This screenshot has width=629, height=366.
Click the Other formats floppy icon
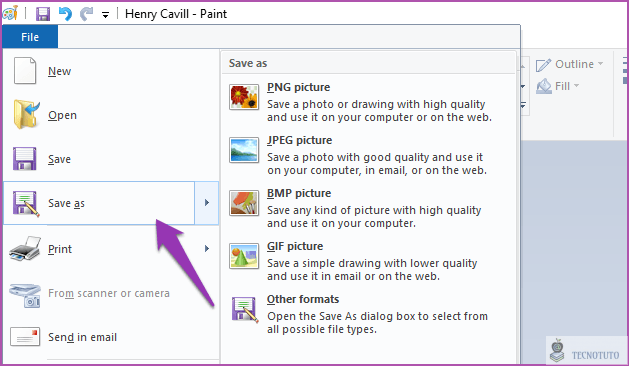[x=245, y=309]
